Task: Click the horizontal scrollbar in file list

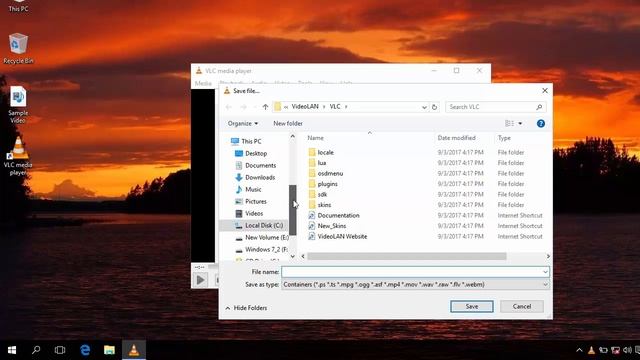Action: click(407, 256)
